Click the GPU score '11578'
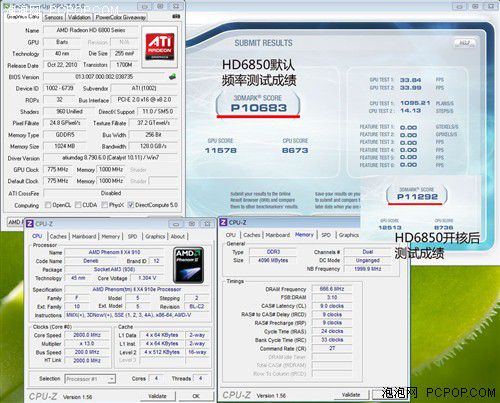500x403 pixels. coord(221,151)
